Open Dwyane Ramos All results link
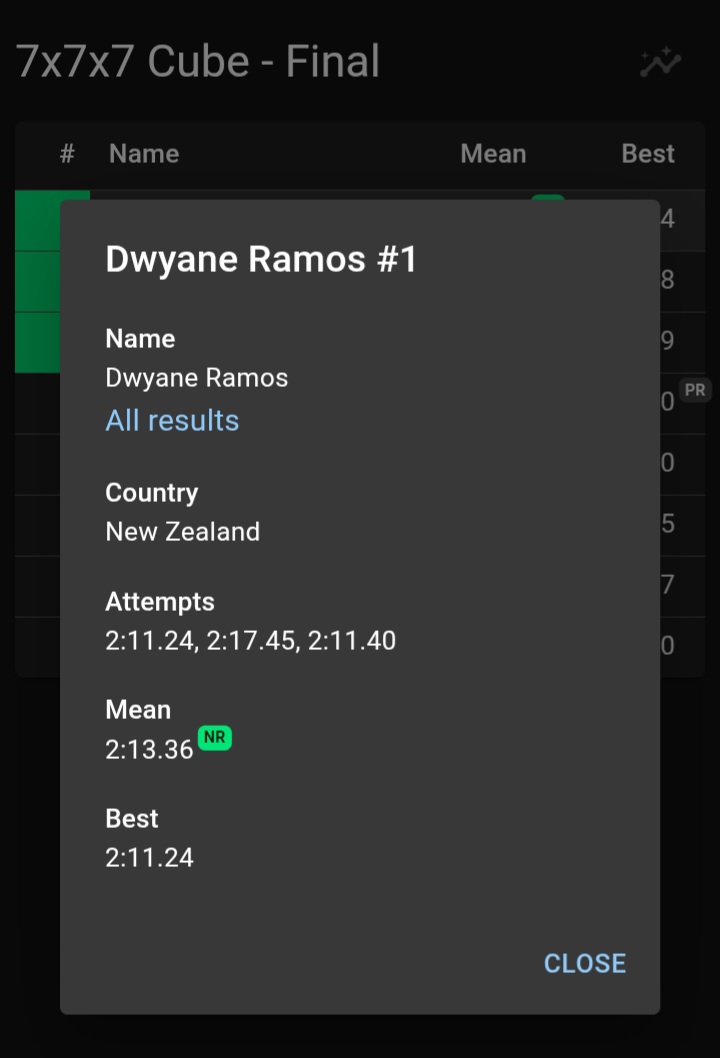Screen dimensions: 720x1058 pos(172,420)
